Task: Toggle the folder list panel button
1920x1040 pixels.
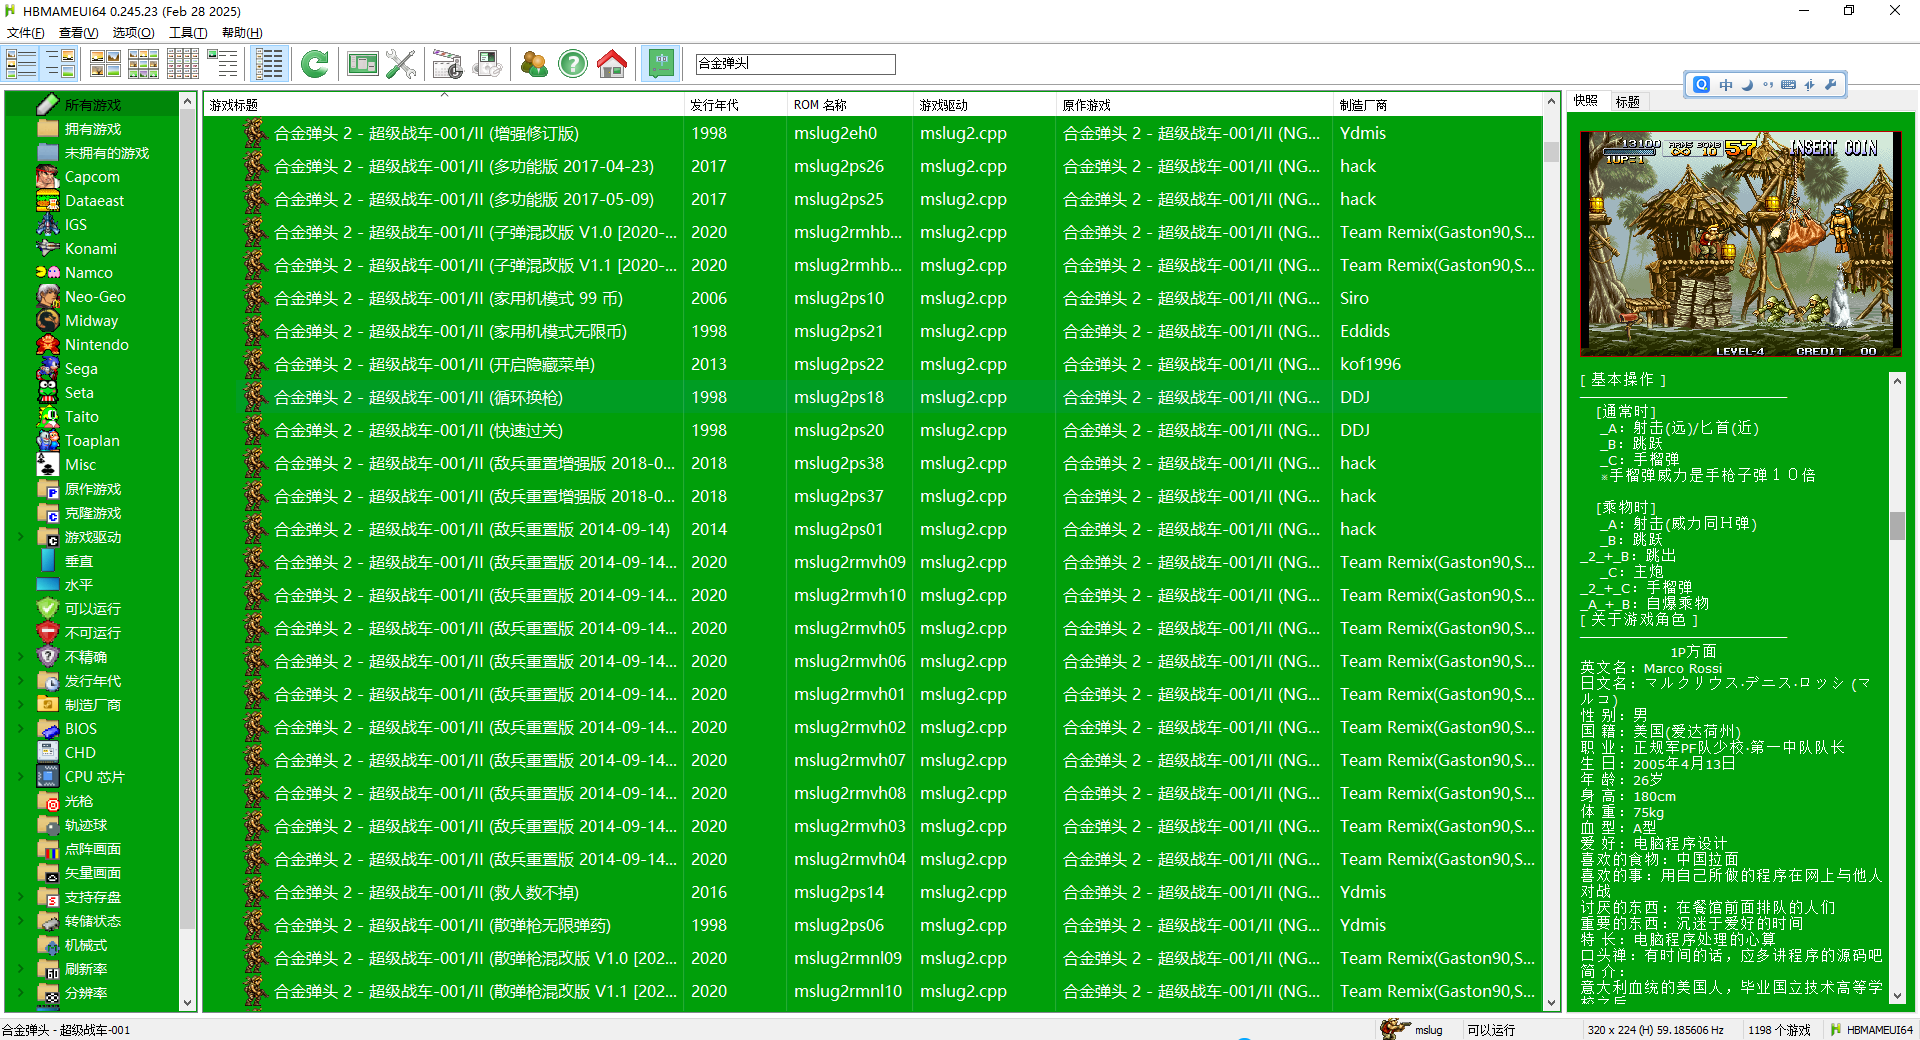Action: click(x=21, y=63)
